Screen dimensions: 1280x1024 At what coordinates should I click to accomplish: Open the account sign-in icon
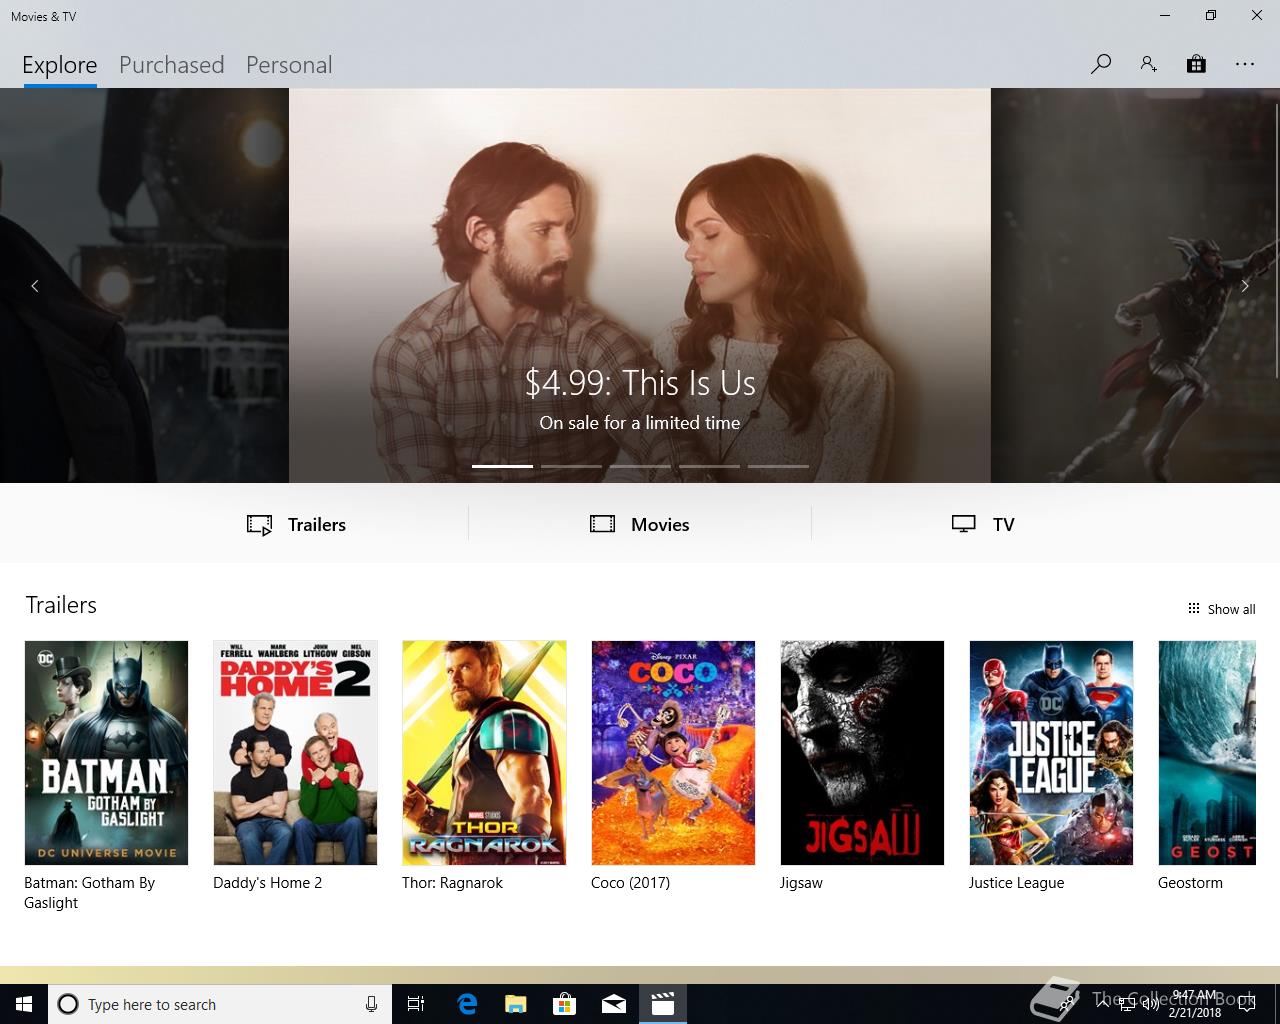tap(1148, 64)
